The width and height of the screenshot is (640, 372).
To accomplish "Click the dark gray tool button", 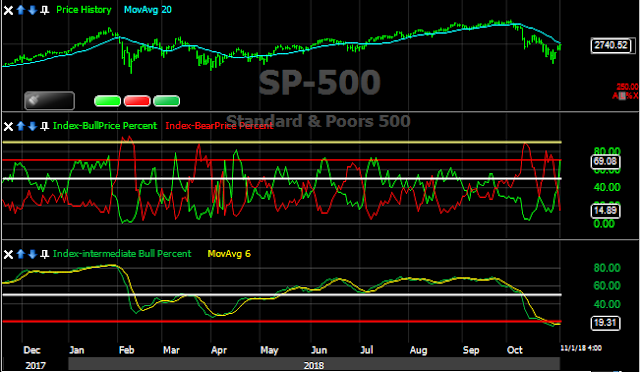I will point(49,101).
